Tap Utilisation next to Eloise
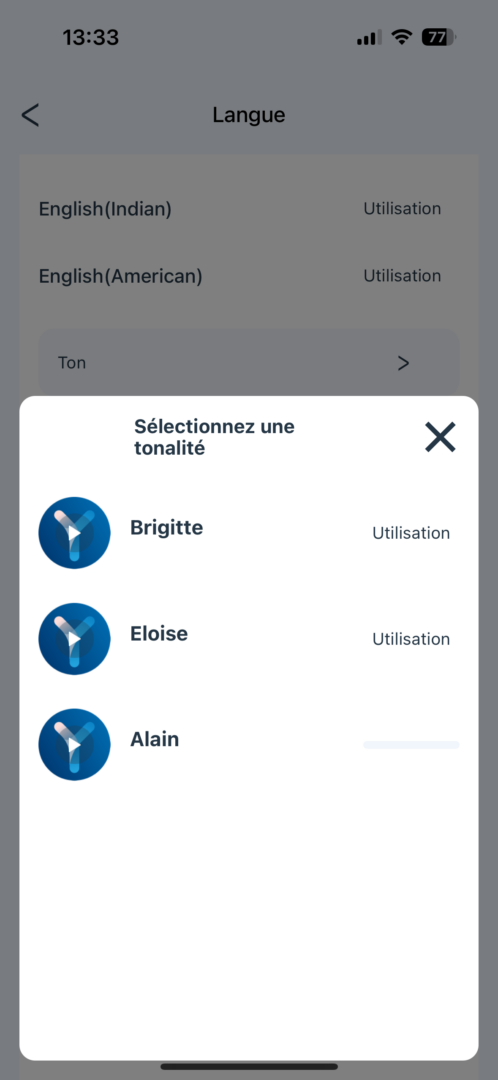498x1080 pixels. [x=411, y=639]
